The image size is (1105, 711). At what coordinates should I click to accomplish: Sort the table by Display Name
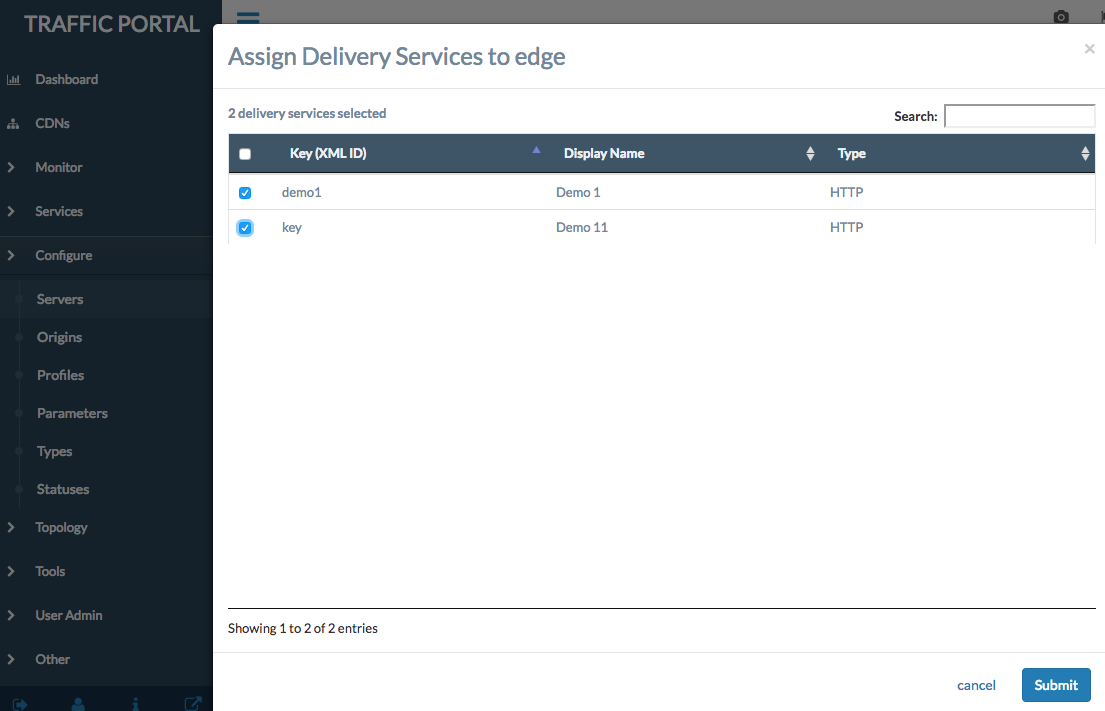[604, 153]
